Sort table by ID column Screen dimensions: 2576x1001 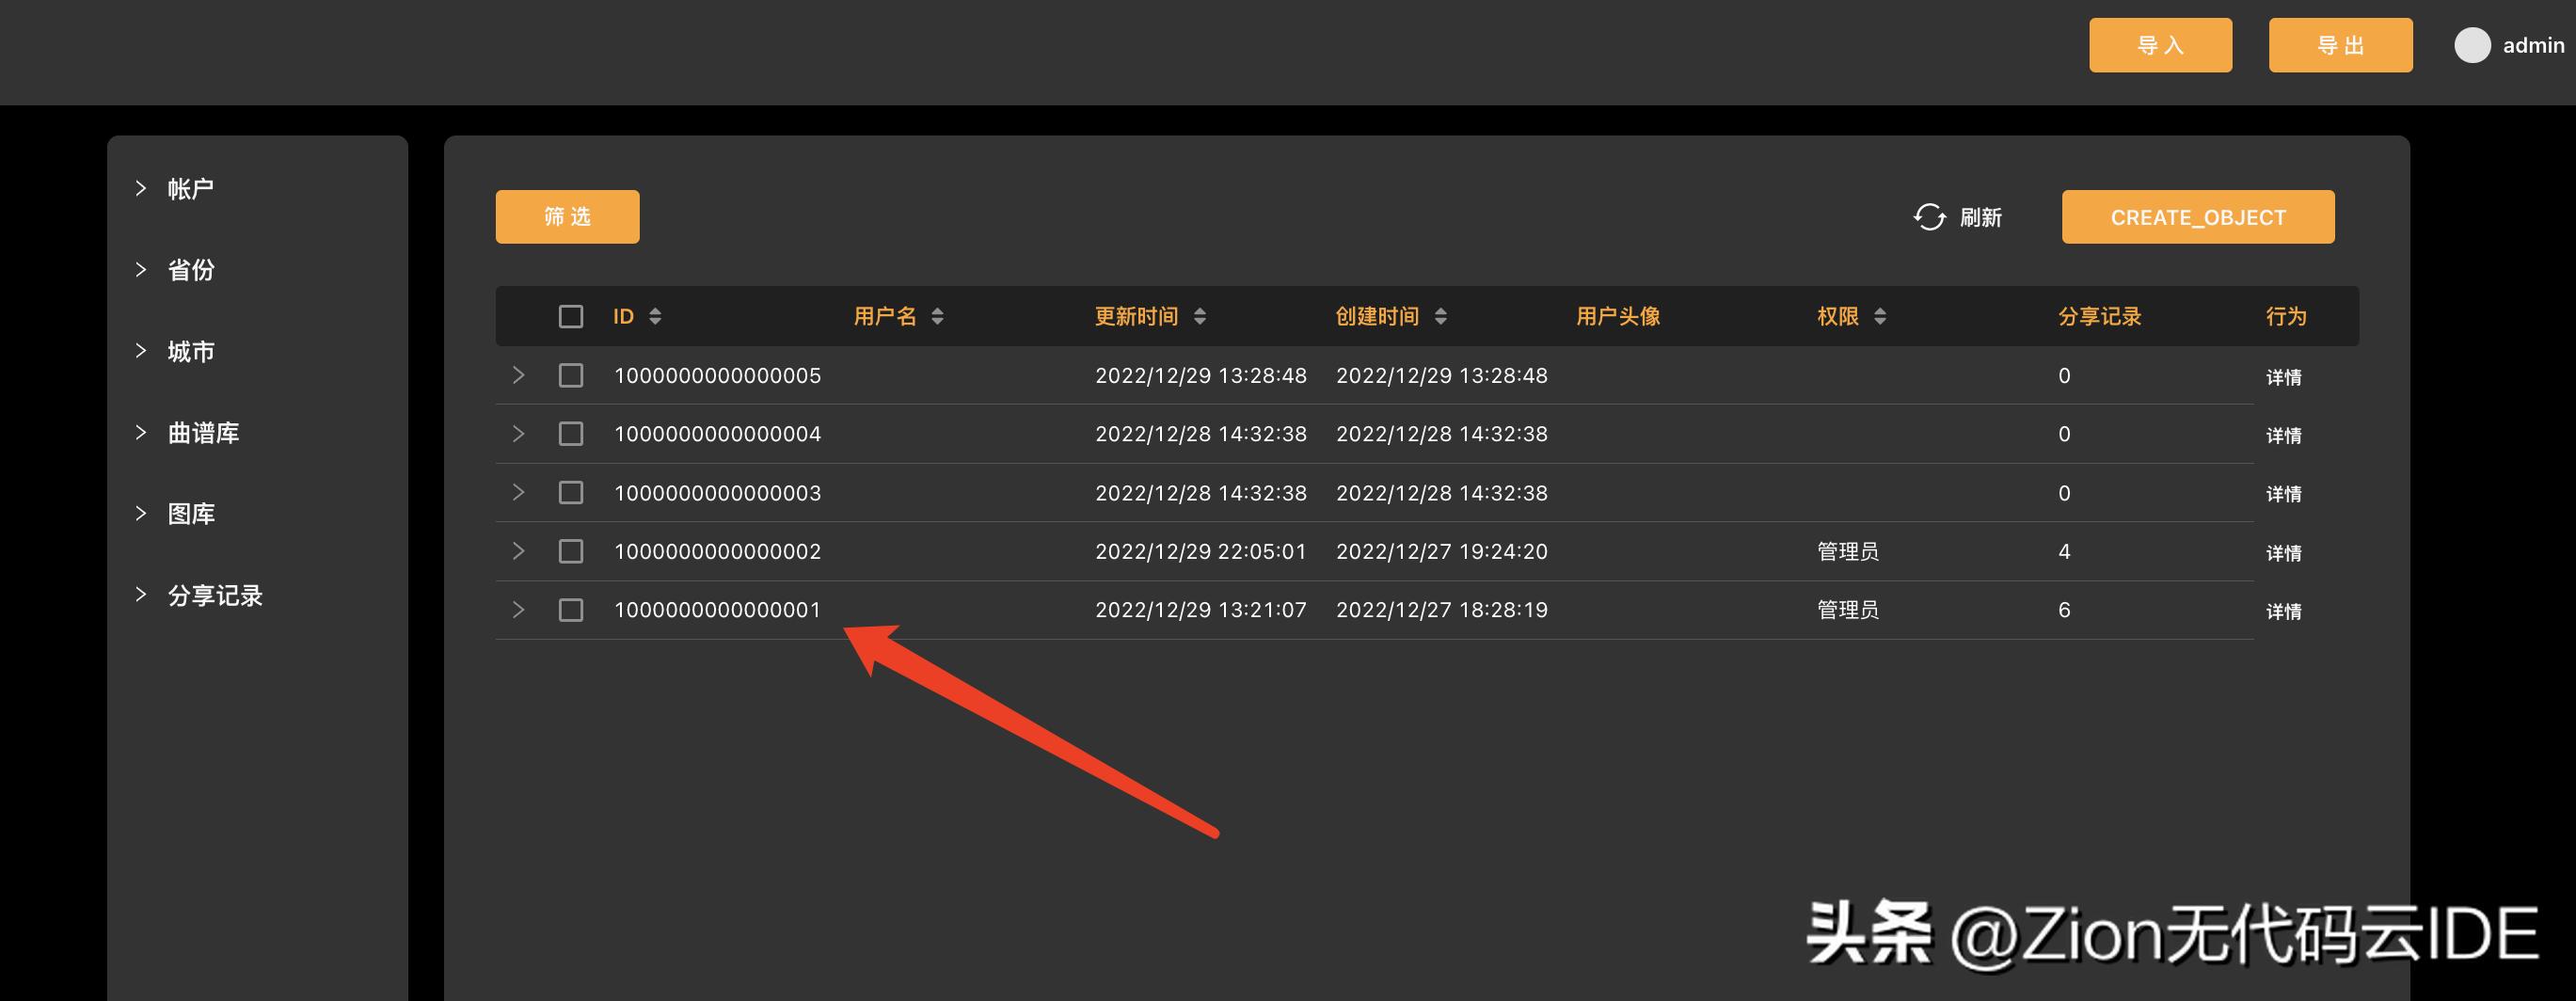coord(655,317)
